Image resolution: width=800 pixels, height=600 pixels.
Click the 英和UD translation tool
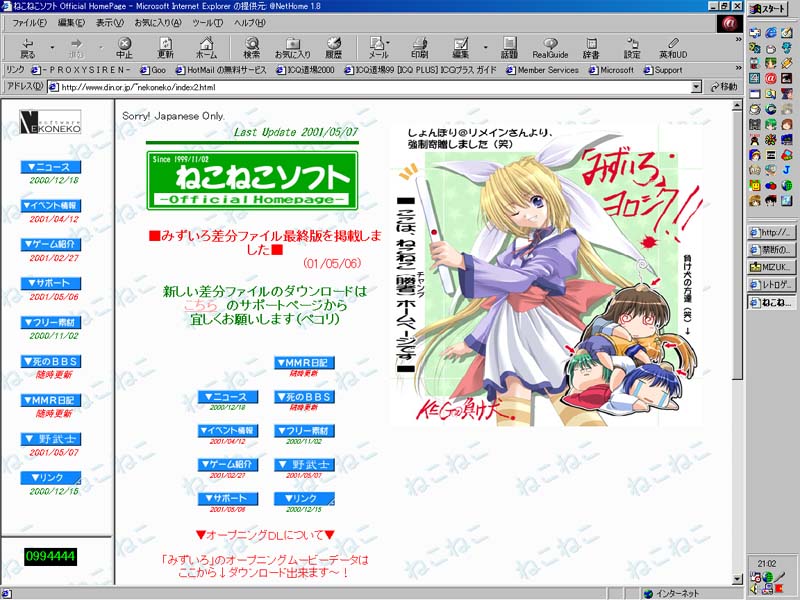pos(673,48)
